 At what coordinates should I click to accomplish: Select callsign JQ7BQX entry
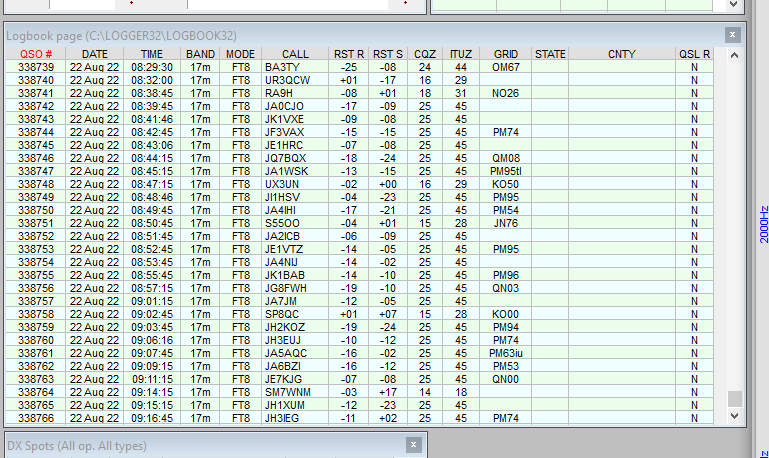tap(295, 158)
